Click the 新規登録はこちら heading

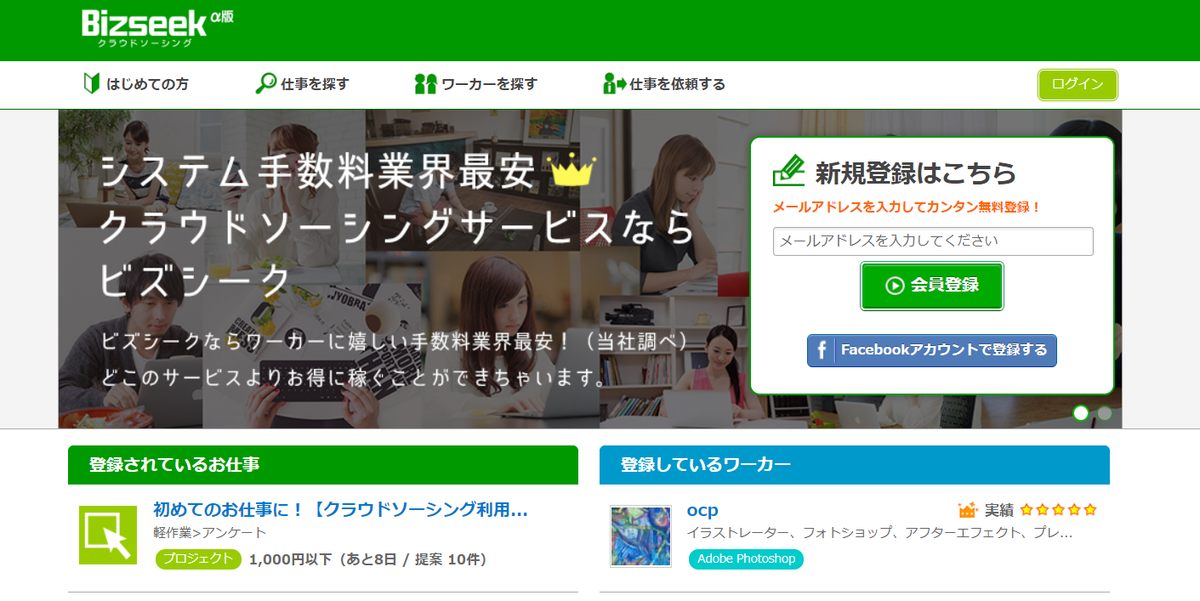(915, 173)
